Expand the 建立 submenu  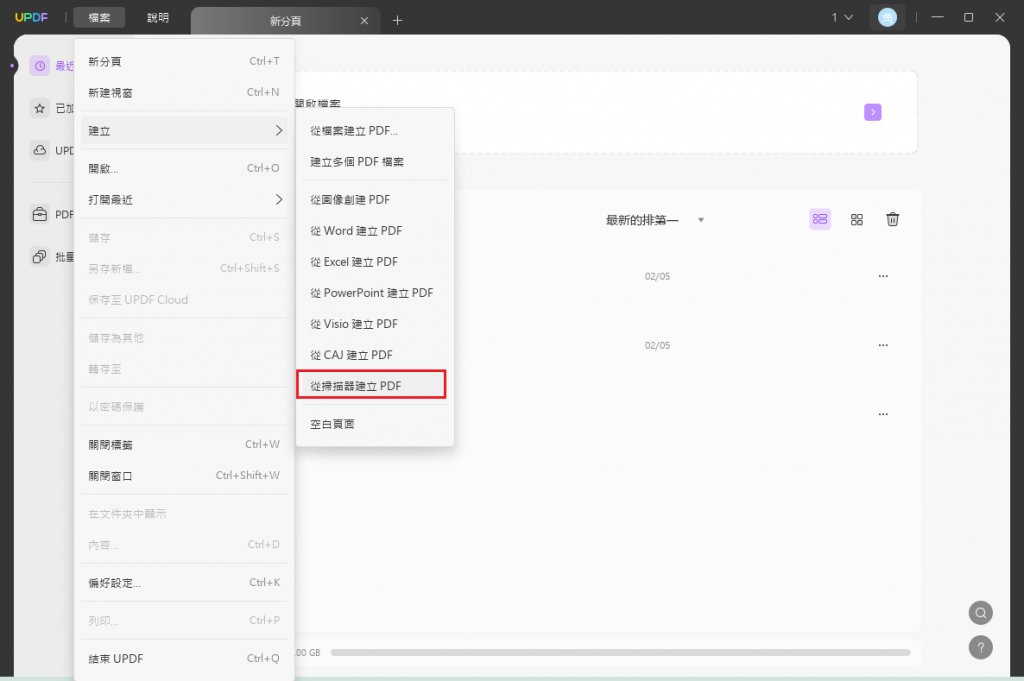tap(184, 131)
